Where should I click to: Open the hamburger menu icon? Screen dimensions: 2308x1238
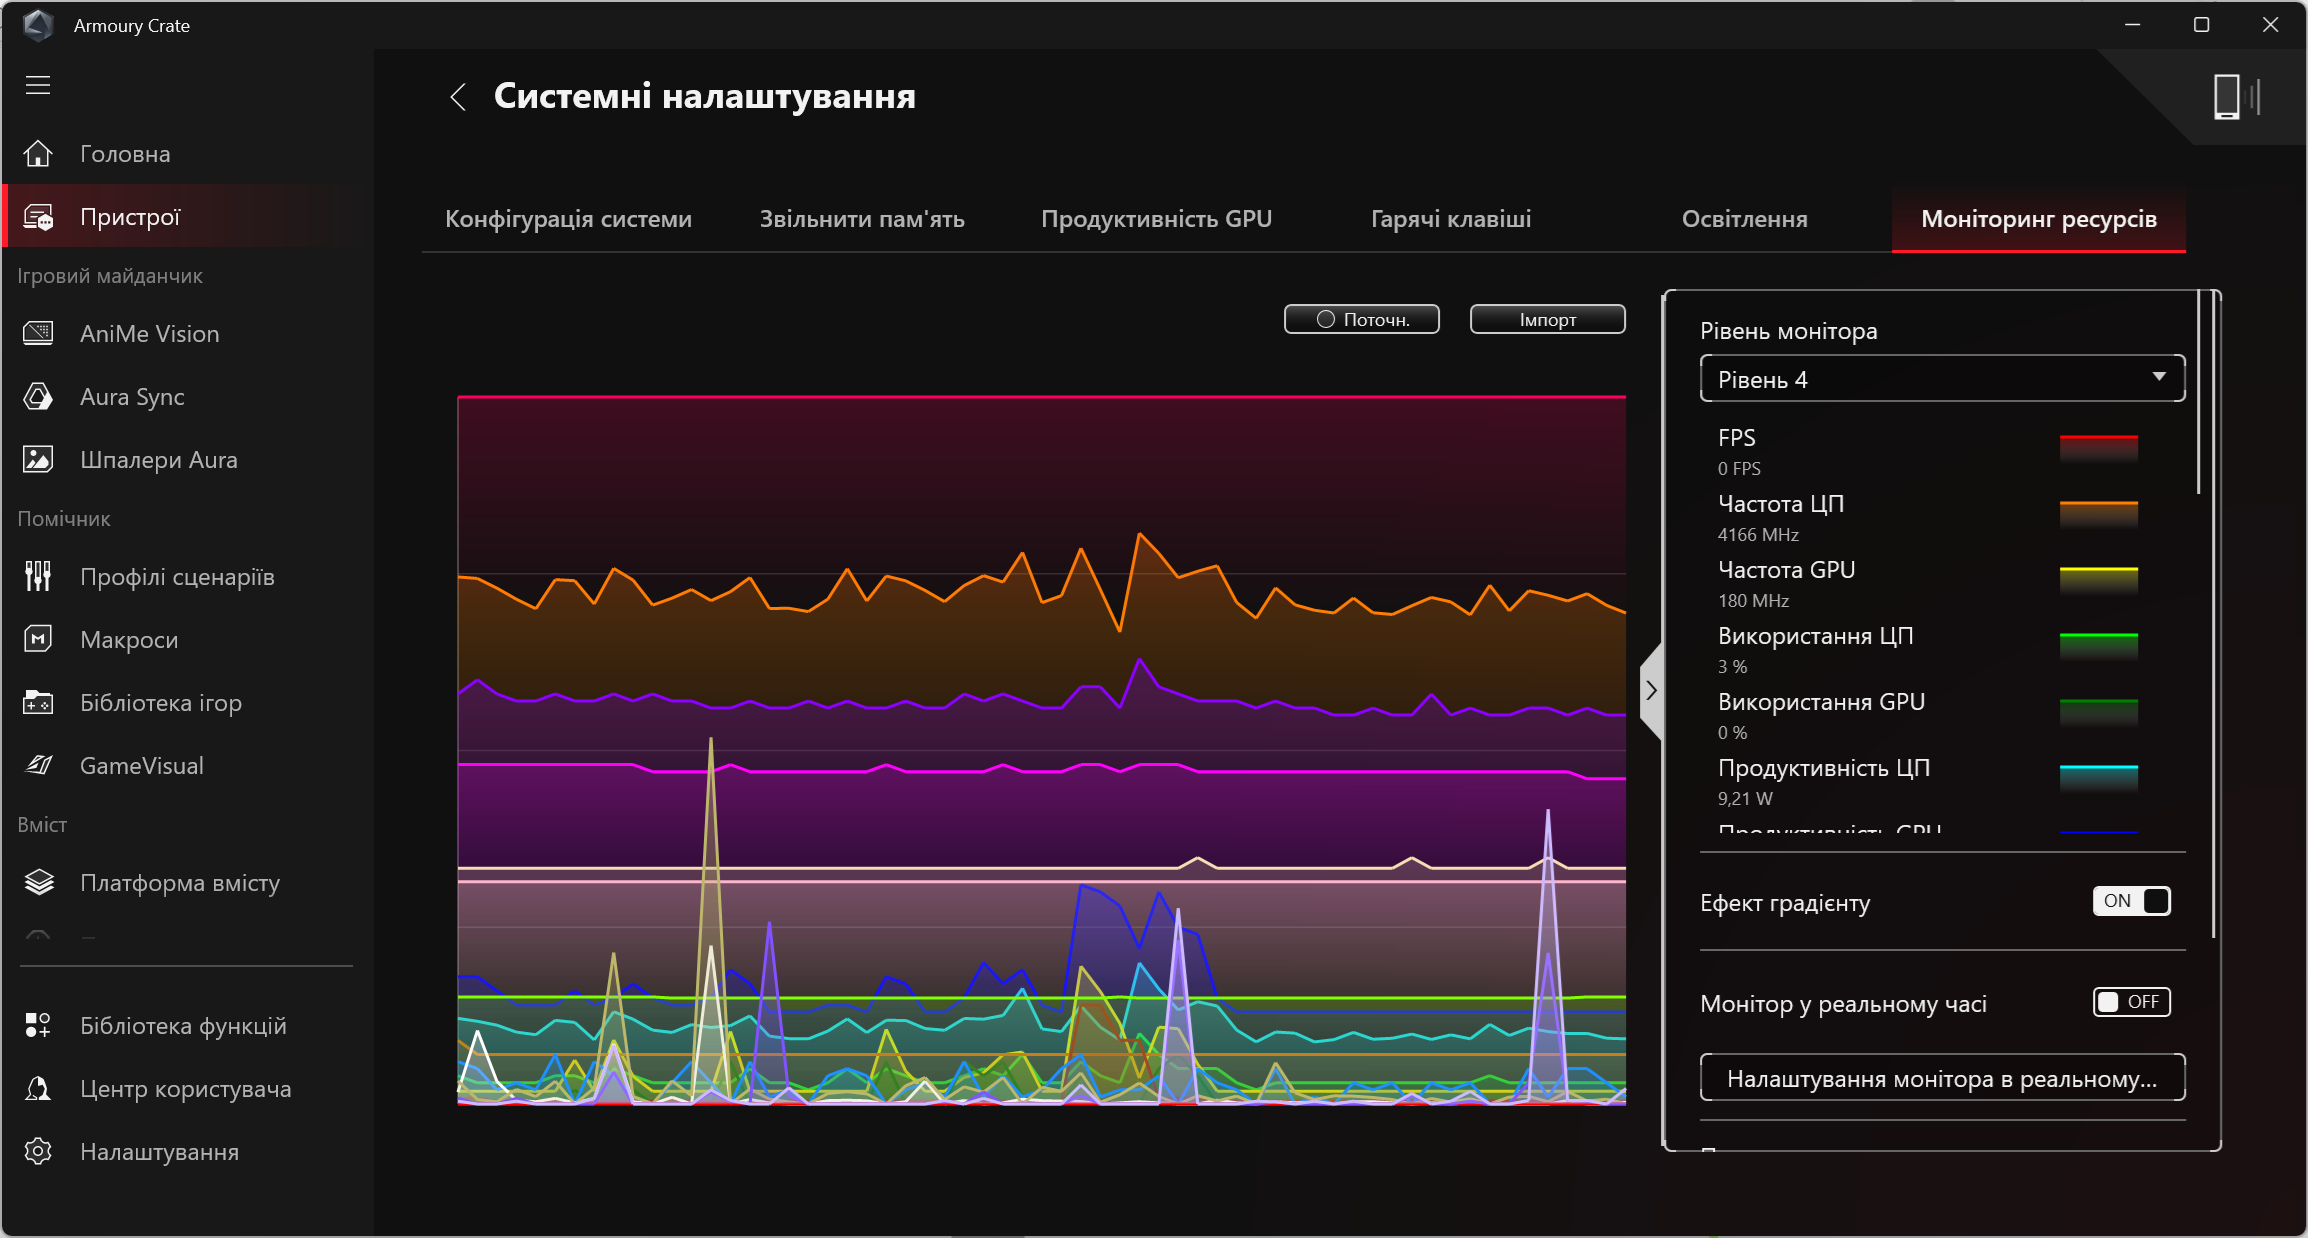pyautogui.click(x=38, y=85)
